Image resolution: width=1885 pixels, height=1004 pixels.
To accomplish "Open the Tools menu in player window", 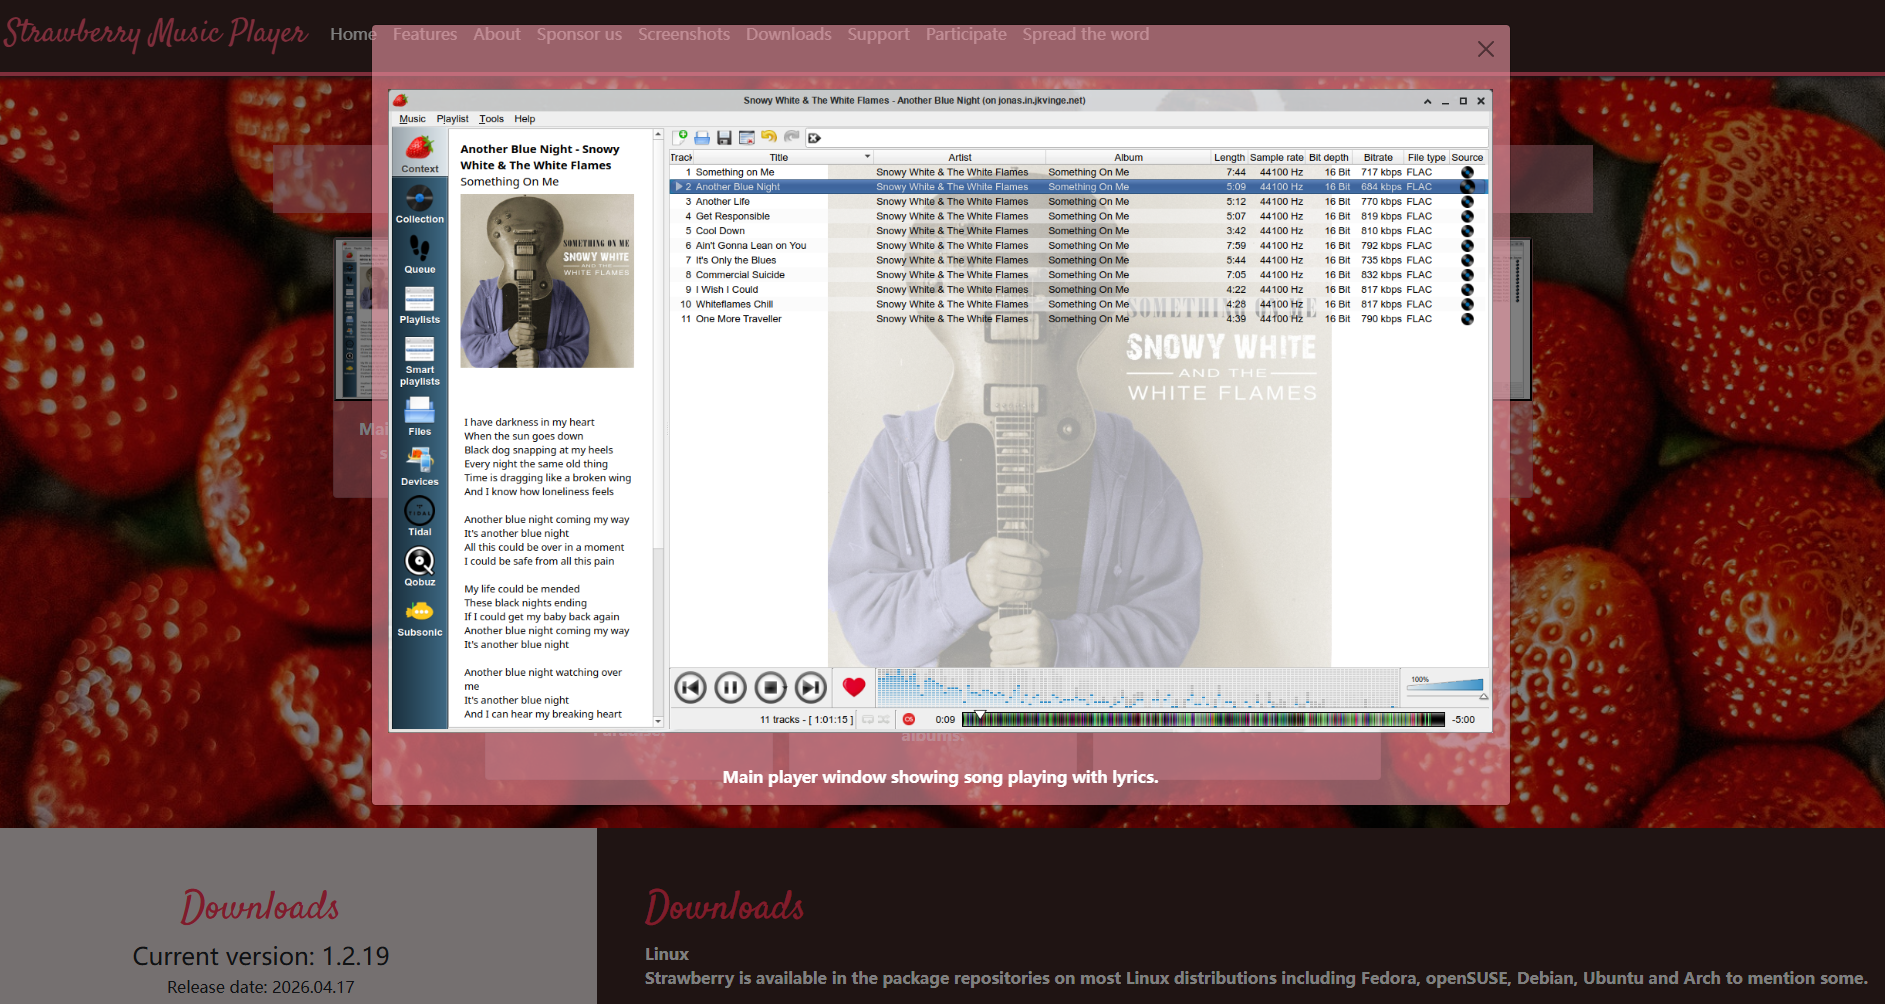I will (x=491, y=118).
